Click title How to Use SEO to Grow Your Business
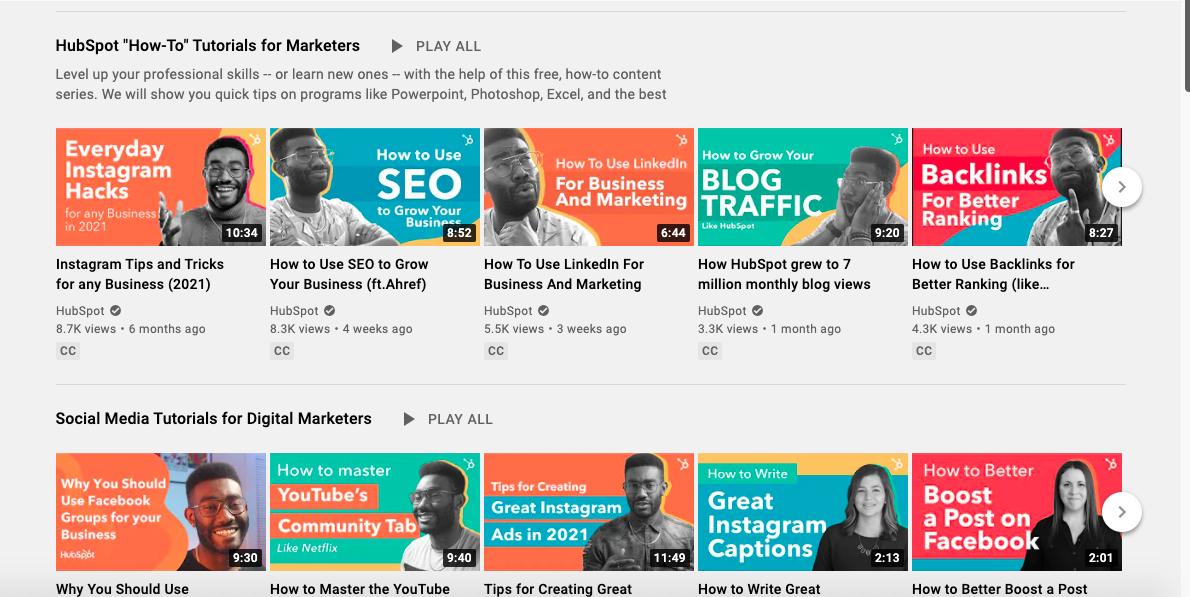The image size is (1190, 597). pos(349,274)
